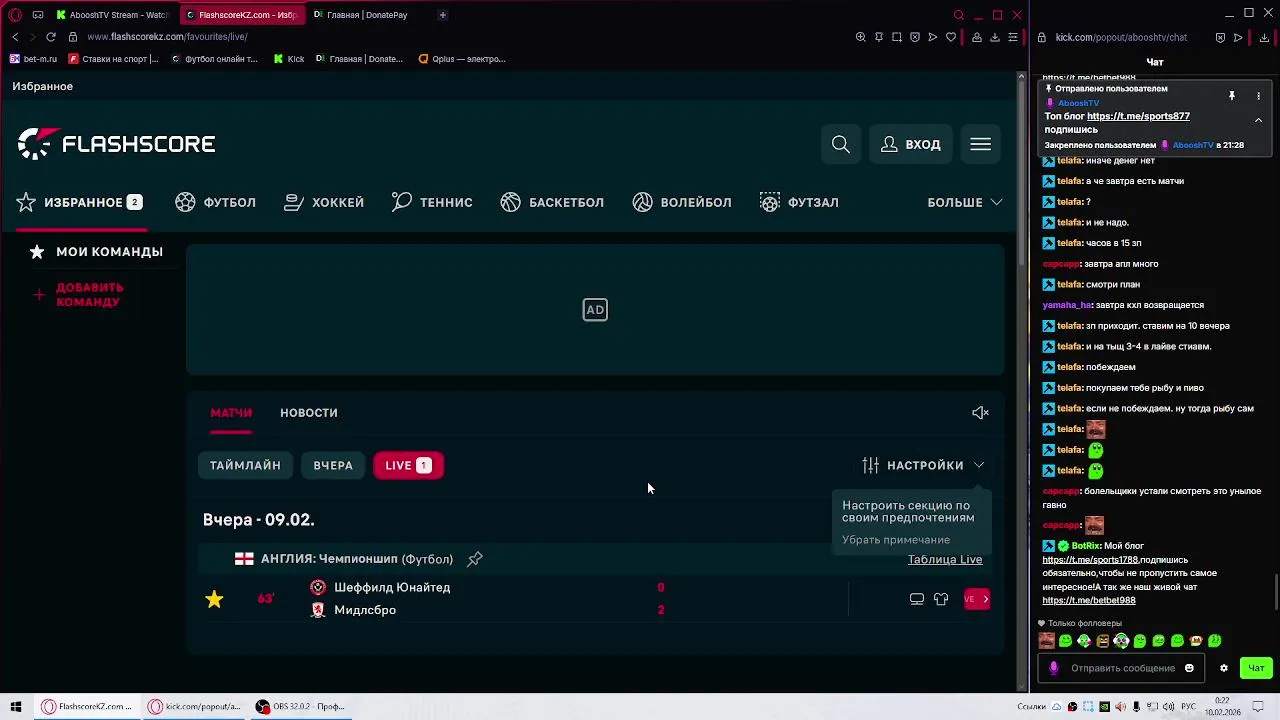Open the Ставки на спорт bookmark

pos(113,59)
